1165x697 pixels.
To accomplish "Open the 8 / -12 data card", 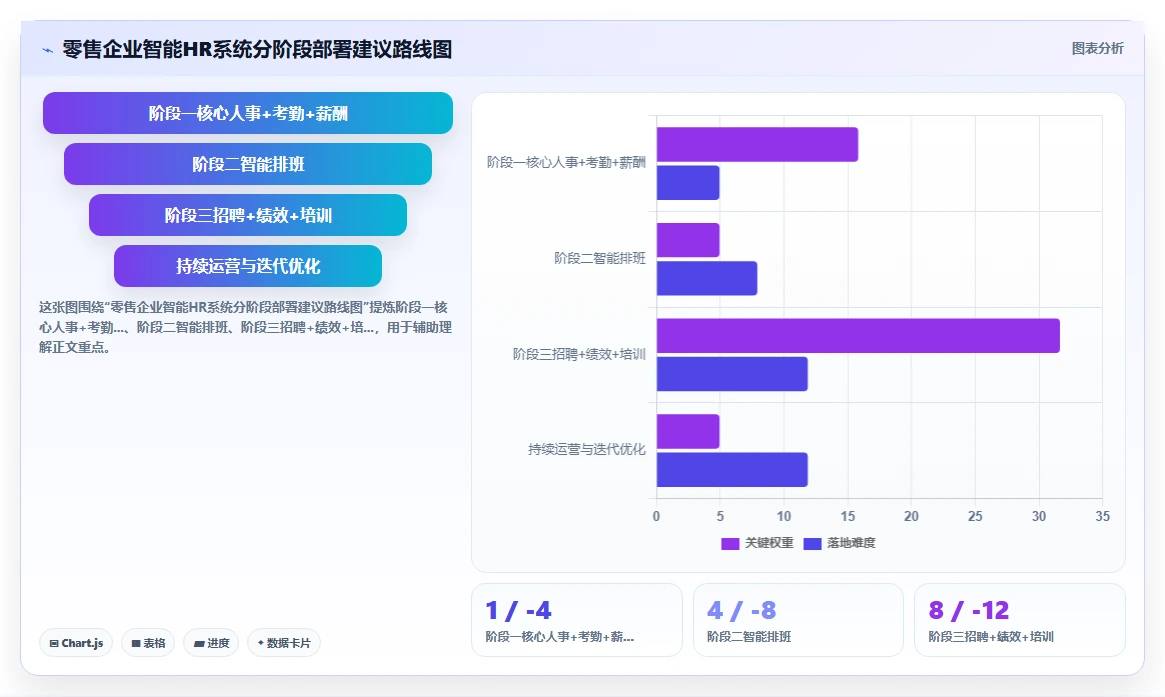I will point(1019,620).
